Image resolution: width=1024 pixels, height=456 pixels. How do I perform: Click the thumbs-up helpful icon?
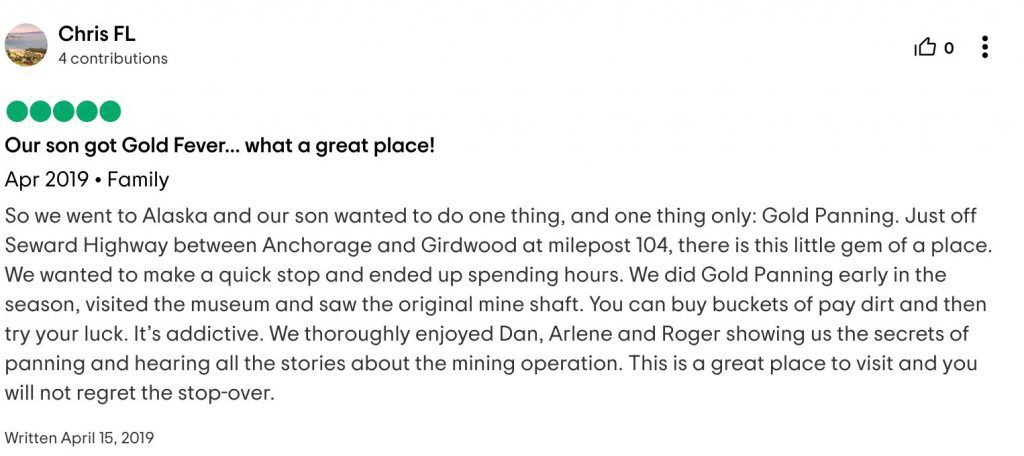tap(925, 47)
